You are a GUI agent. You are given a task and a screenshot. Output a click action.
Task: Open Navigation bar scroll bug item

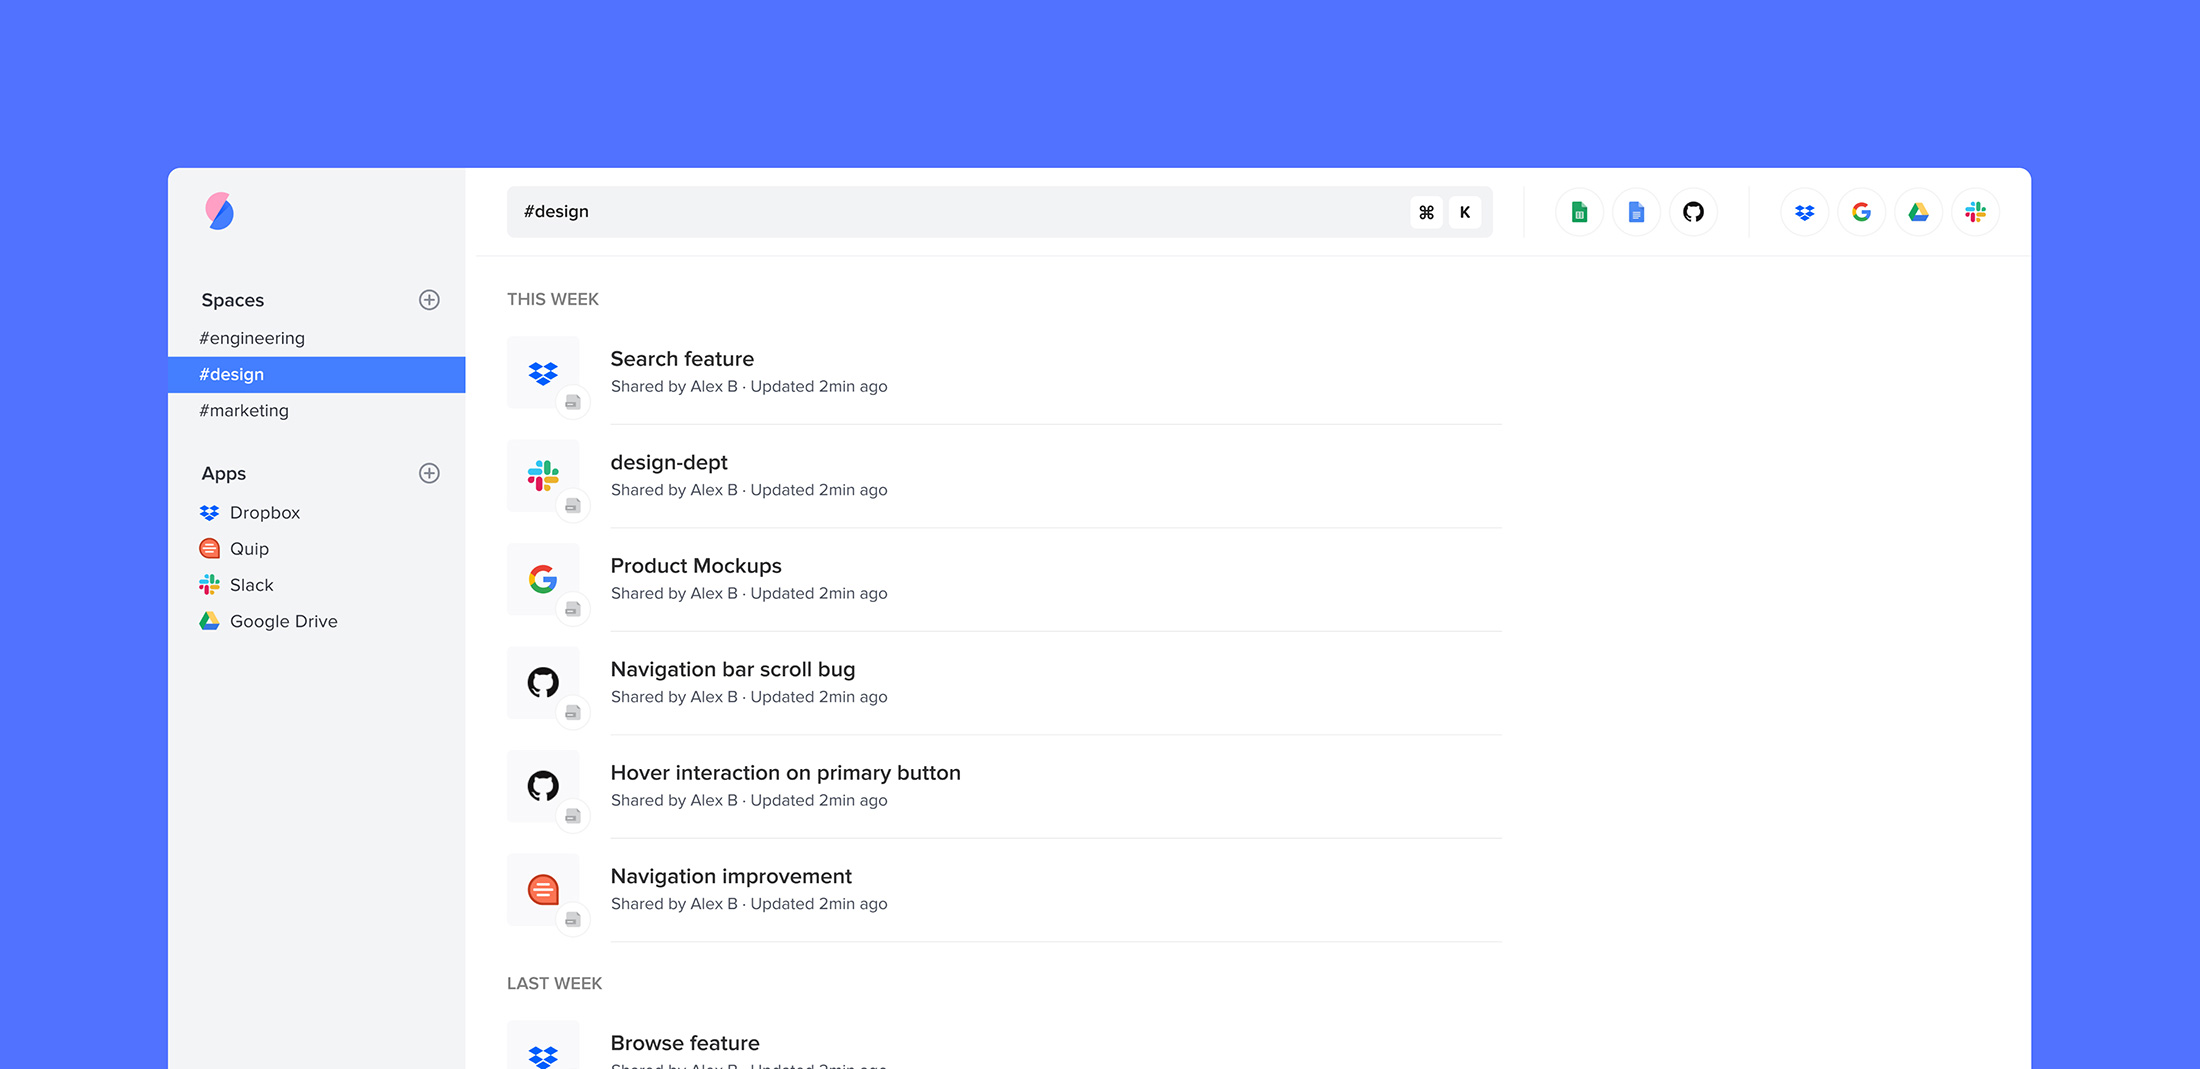(x=1004, y=683)
